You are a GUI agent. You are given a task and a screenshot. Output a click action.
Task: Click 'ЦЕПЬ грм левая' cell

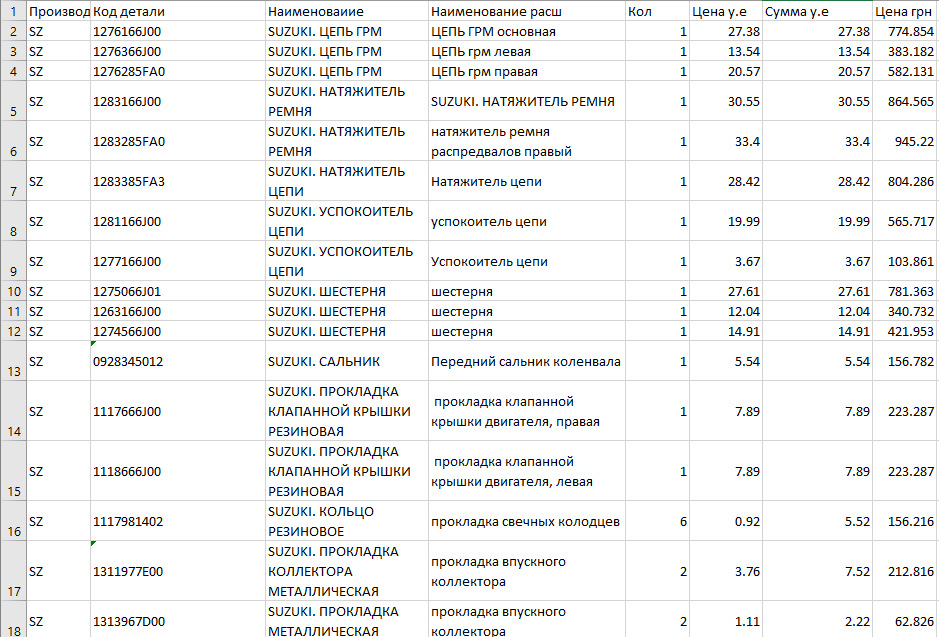click(527, 51)
